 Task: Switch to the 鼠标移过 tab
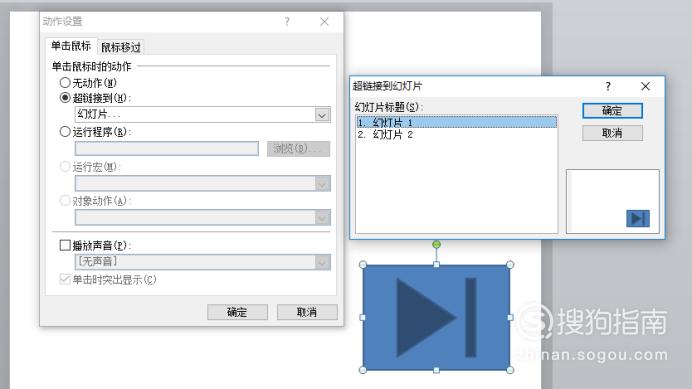[120, 47]
